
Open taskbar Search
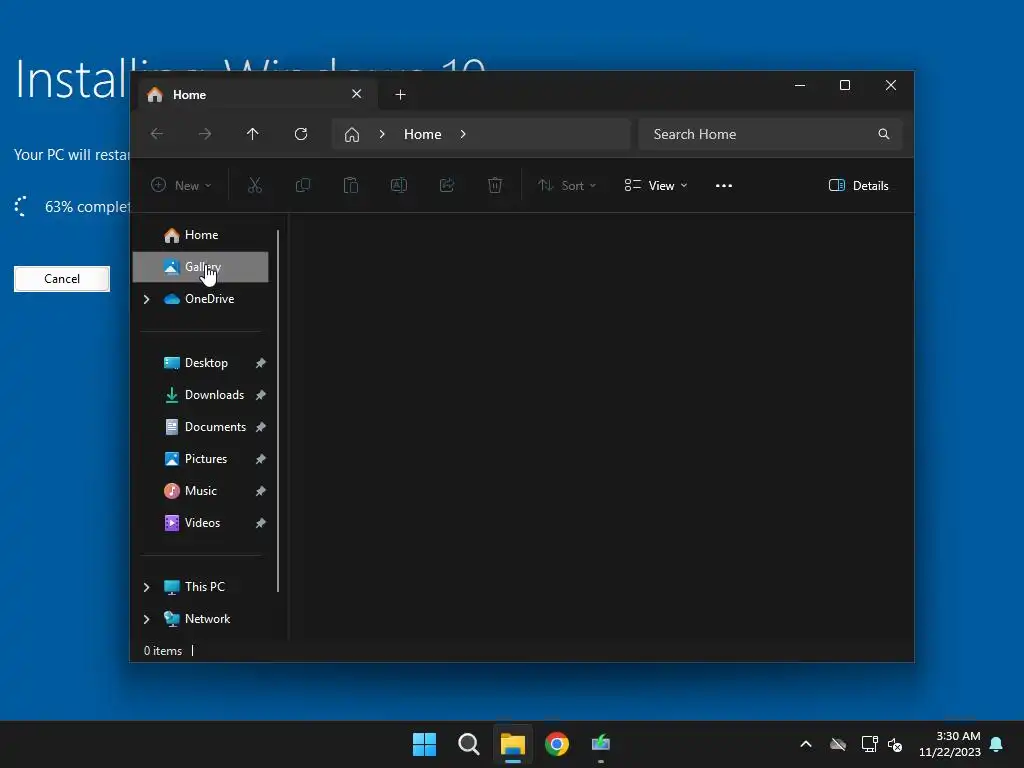point(469,744)
